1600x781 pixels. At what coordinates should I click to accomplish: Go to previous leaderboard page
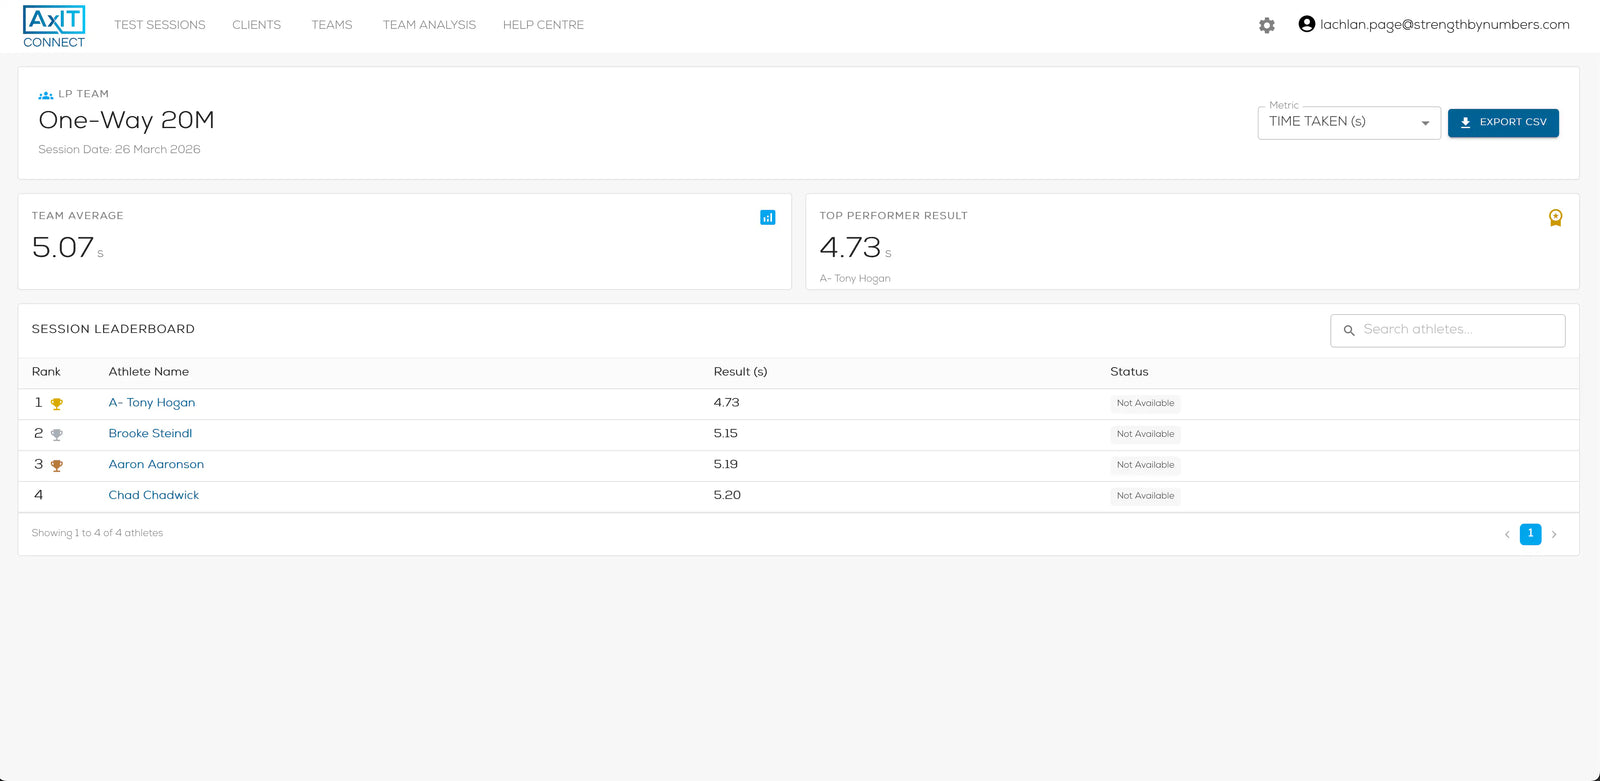click(1507, 534)
